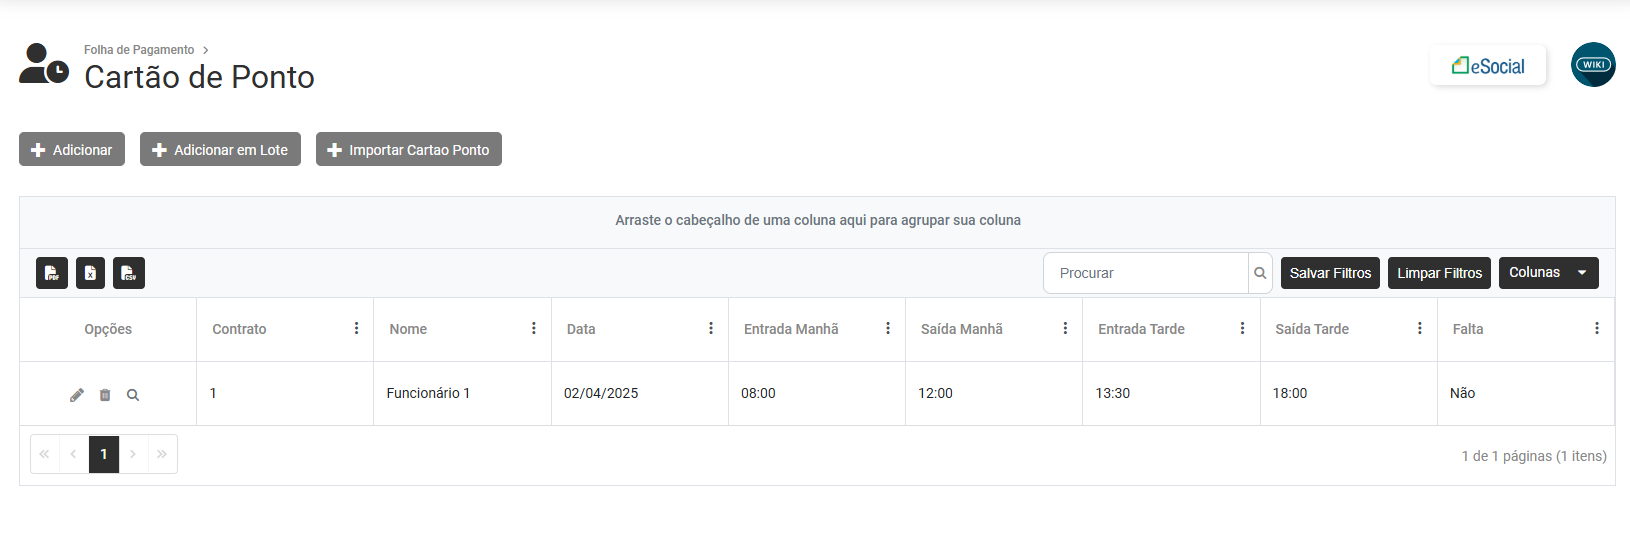Click the Procurar search field
The image size is (1630, 543).
(1145, 273)
